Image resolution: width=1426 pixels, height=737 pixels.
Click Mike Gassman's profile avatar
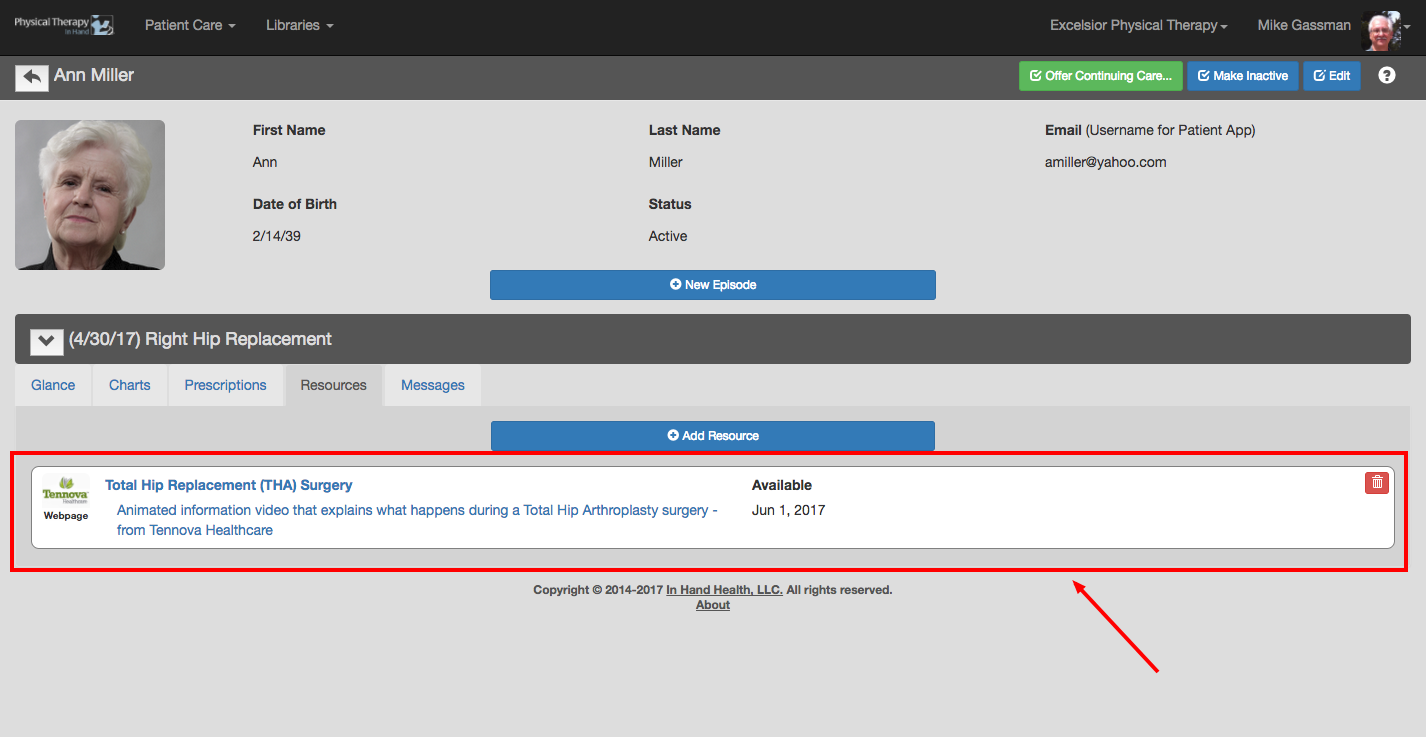tap(1383, 30)
